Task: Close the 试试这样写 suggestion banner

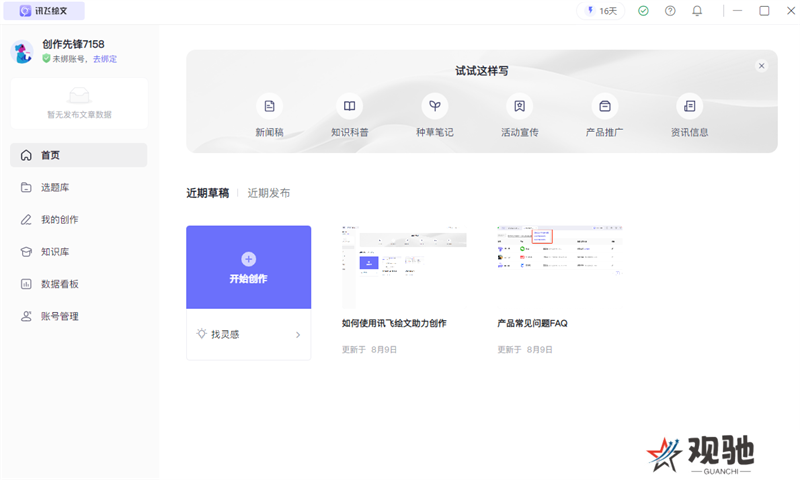Action: coord(761,66)
